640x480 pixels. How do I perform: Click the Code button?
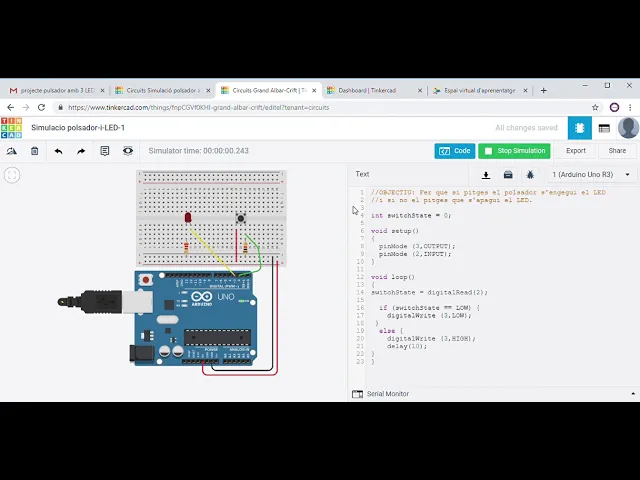click(455, 151)
